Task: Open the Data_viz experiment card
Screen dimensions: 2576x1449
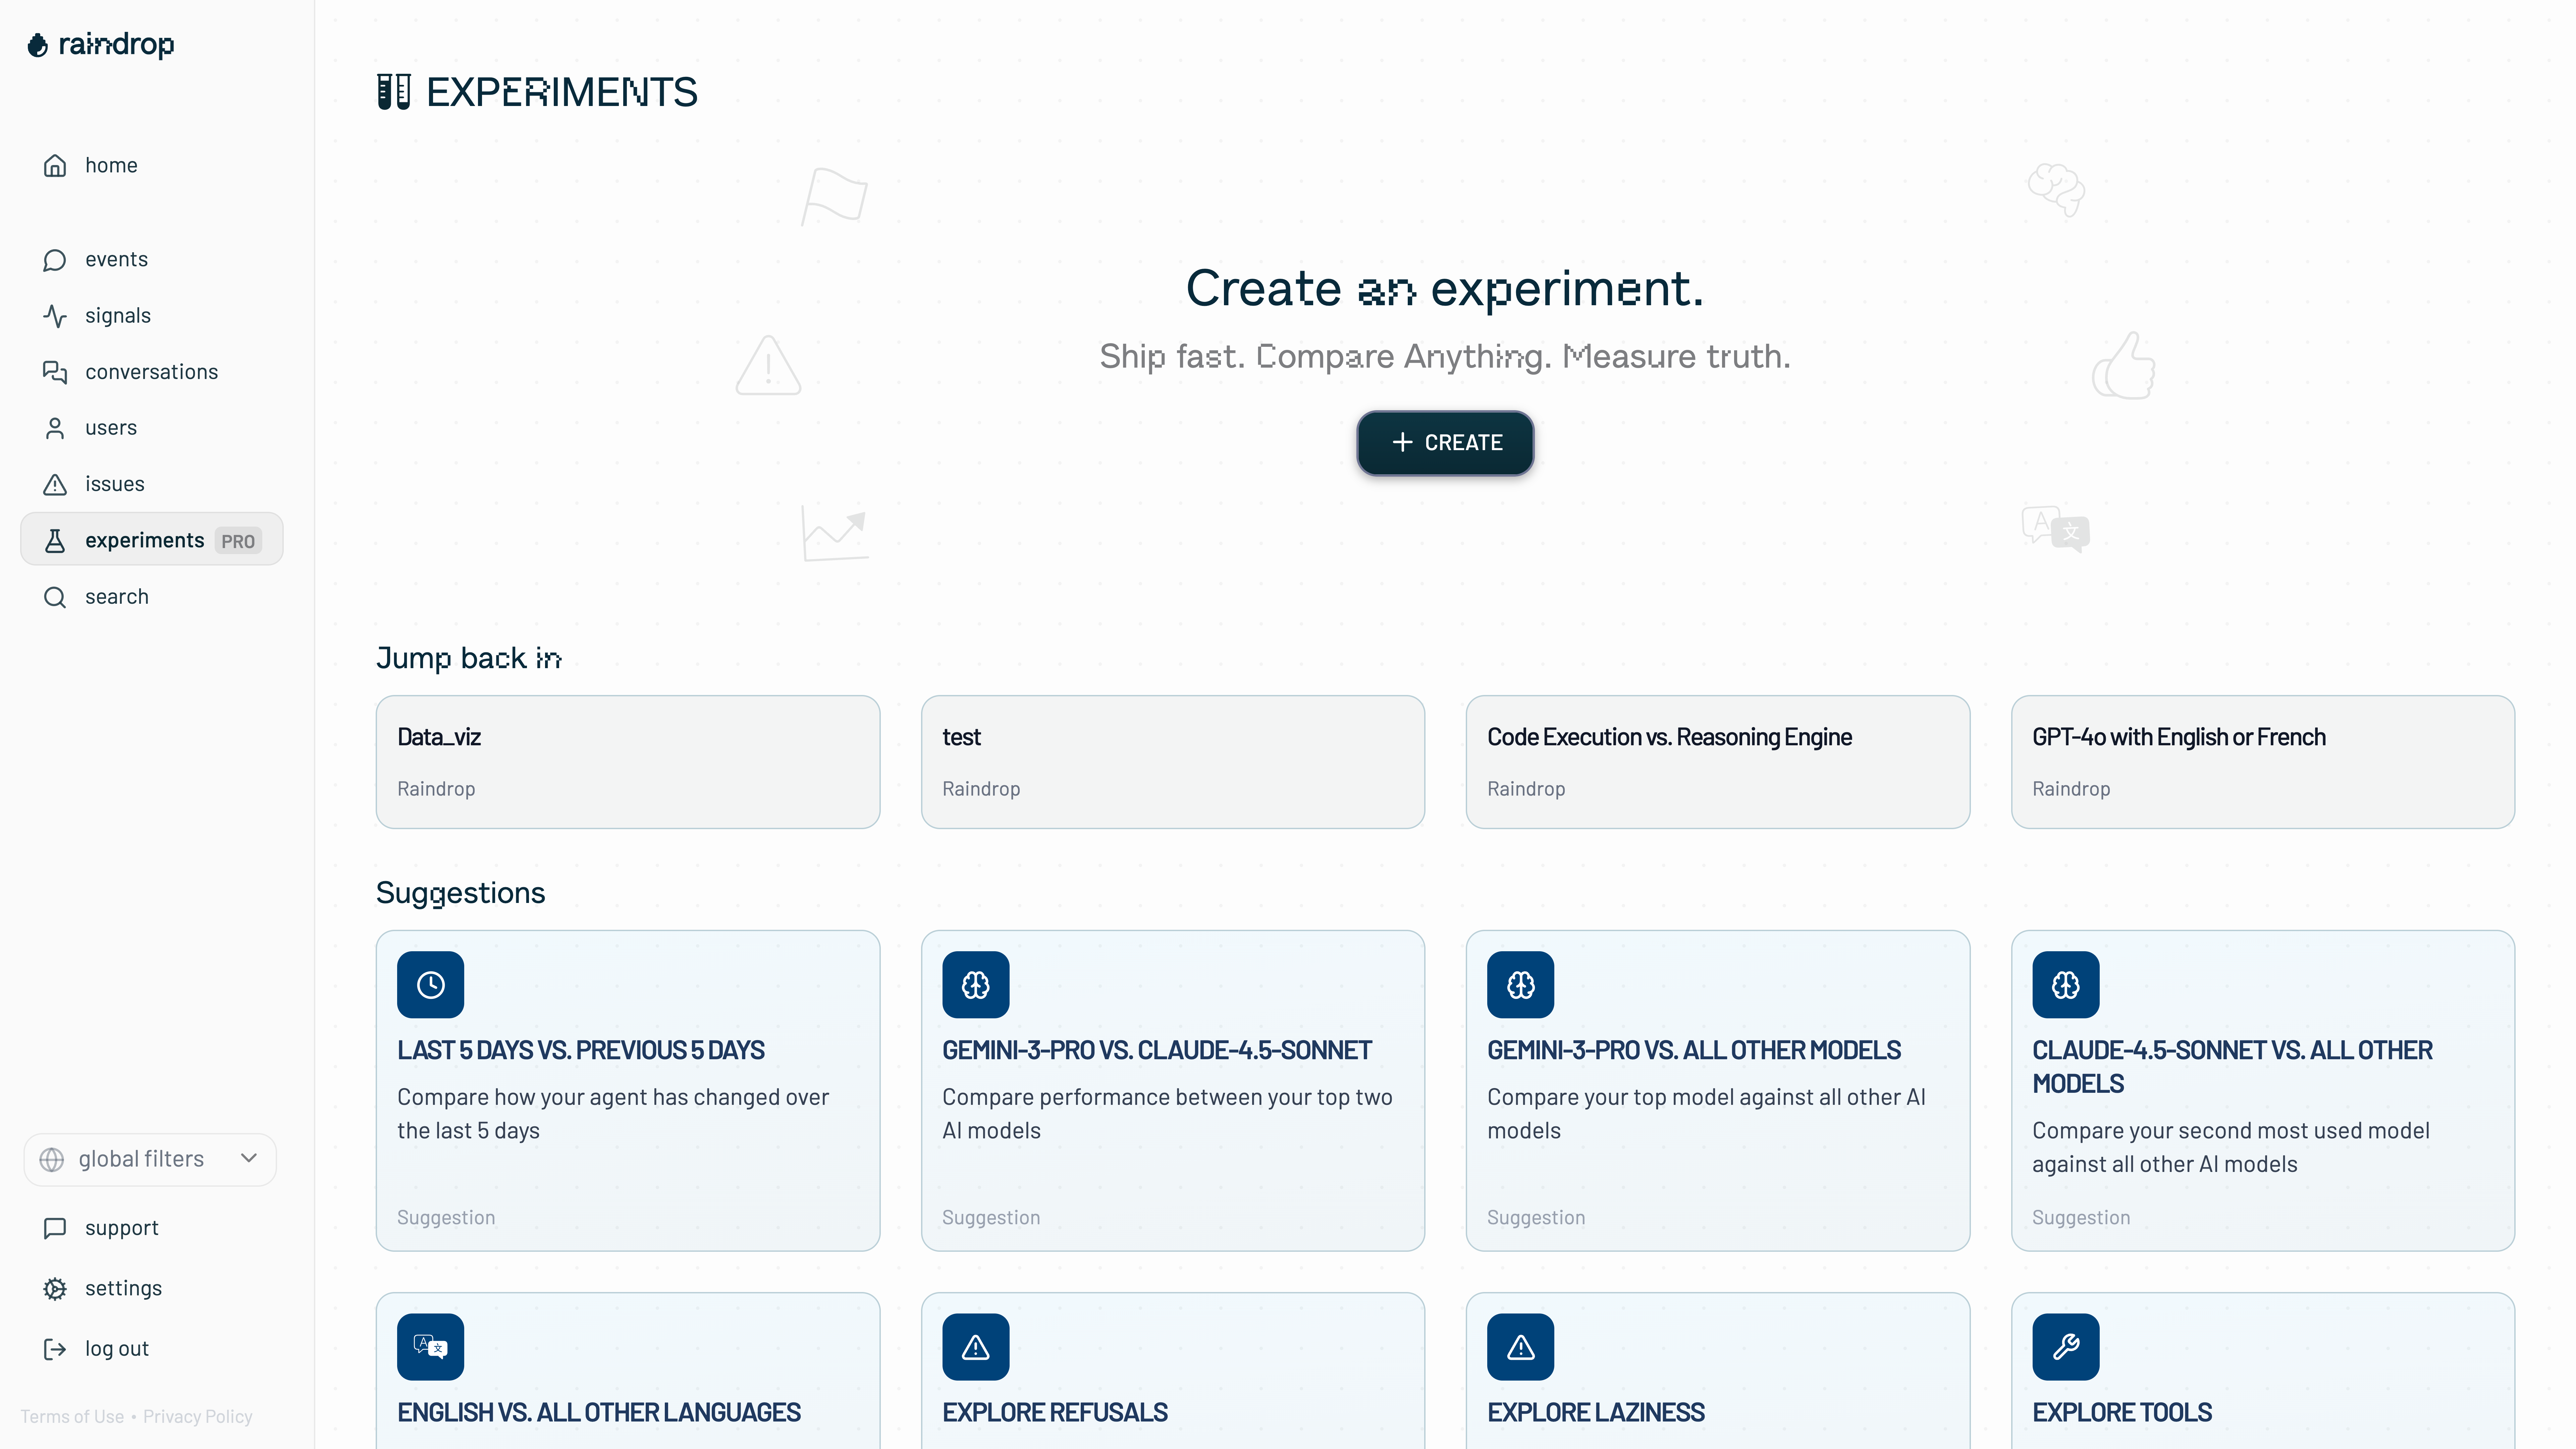Action: (627, 762)
